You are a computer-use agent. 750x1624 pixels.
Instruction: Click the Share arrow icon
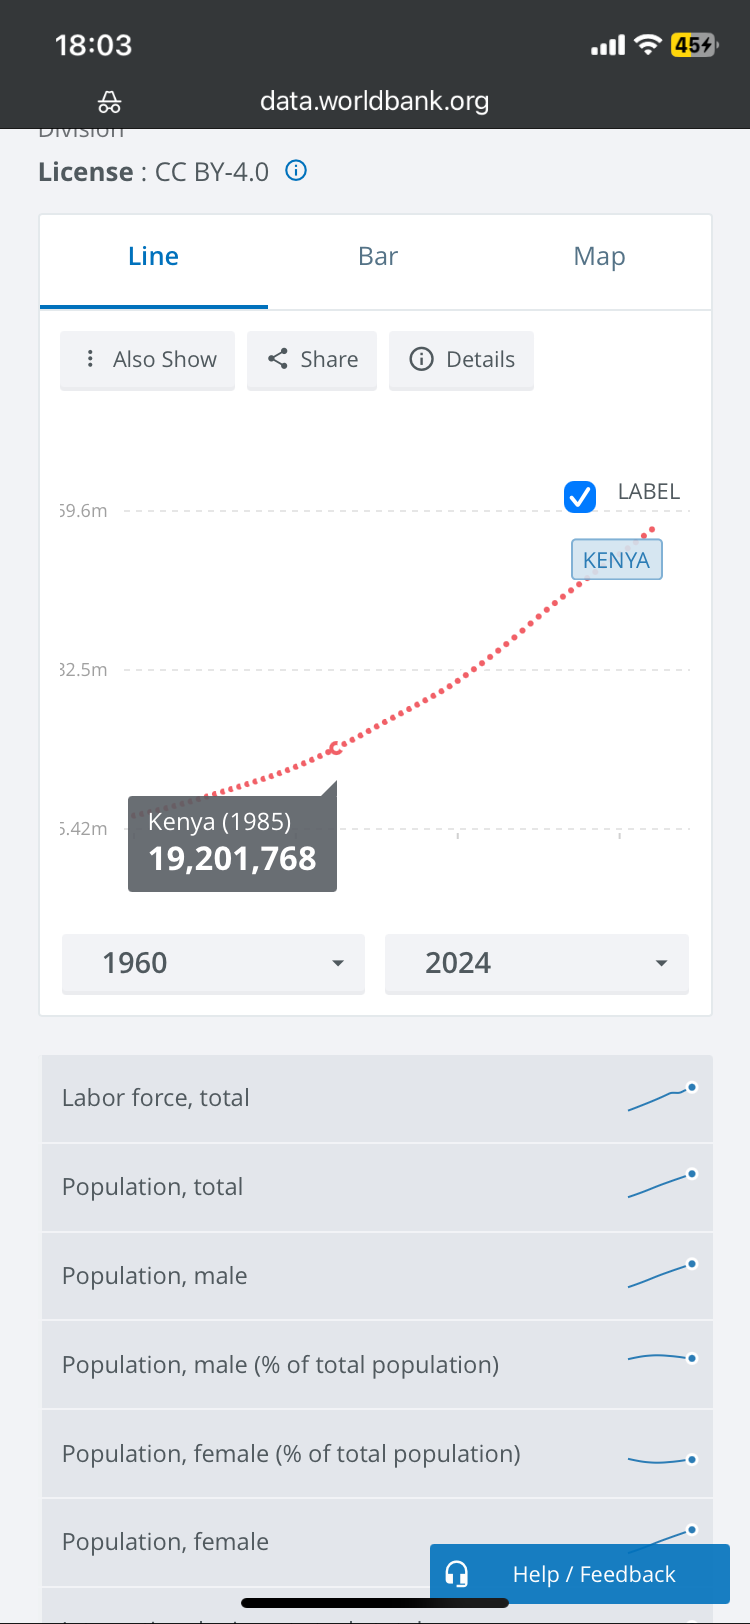point(278,359)
